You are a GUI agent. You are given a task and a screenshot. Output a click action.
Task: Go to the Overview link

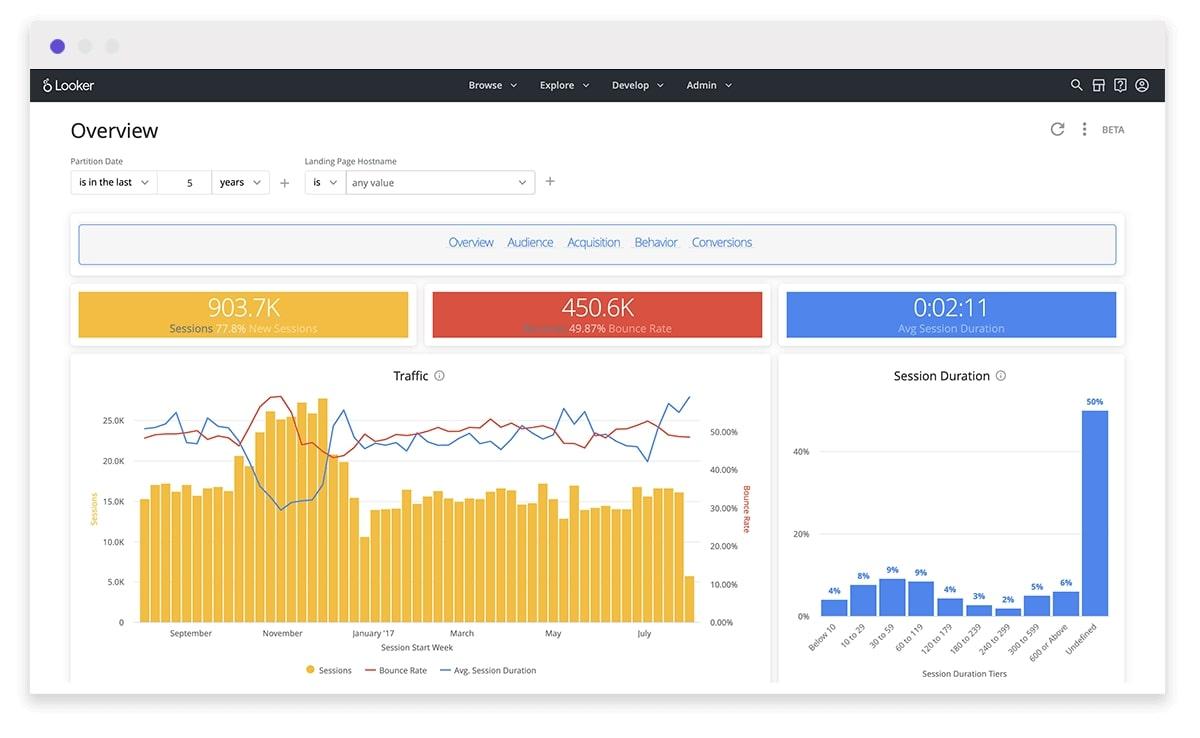click(x=471, y=243)
